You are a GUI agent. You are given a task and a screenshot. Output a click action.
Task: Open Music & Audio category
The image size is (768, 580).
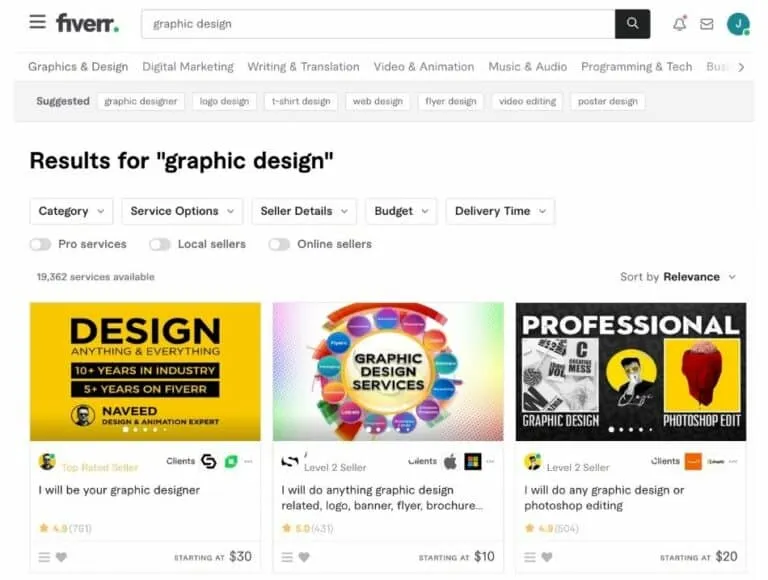pyautogui.click(x=528, y=67)
